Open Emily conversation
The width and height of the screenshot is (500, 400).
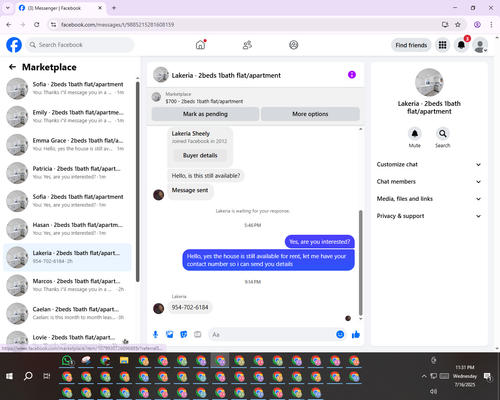pyautogui.click(x=68, y=116)
